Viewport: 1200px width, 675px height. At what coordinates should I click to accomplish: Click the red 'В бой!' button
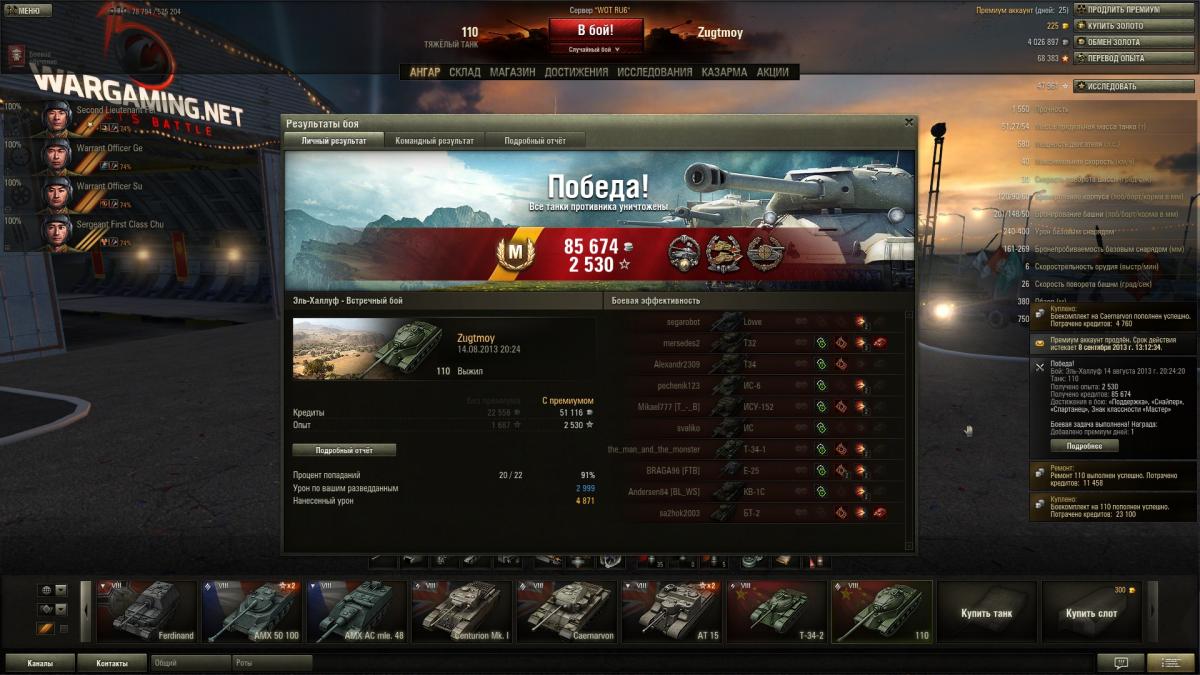click(595, 30)
